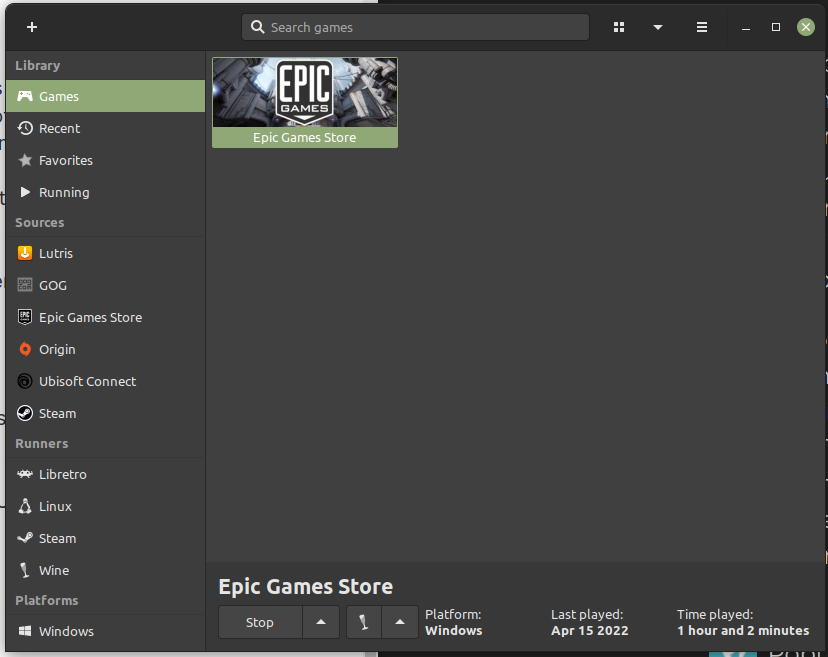Viewport: 828px width, 657px height.
Task: Click the star icon beside Favorites
Action: tap(25, 160)
